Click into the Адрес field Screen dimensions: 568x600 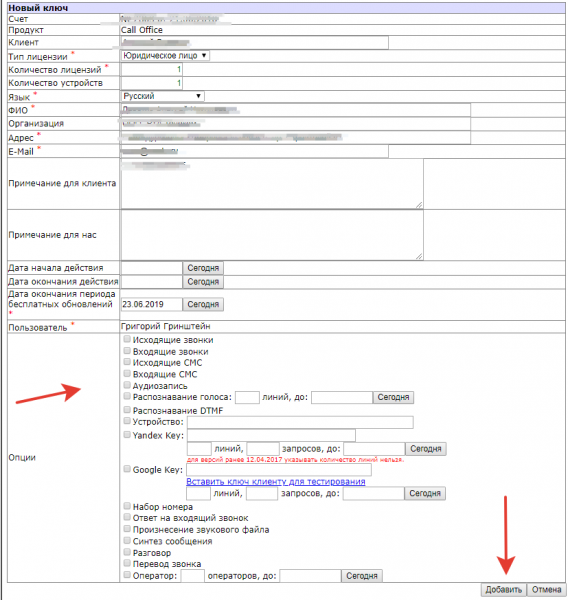click(295, 137)
